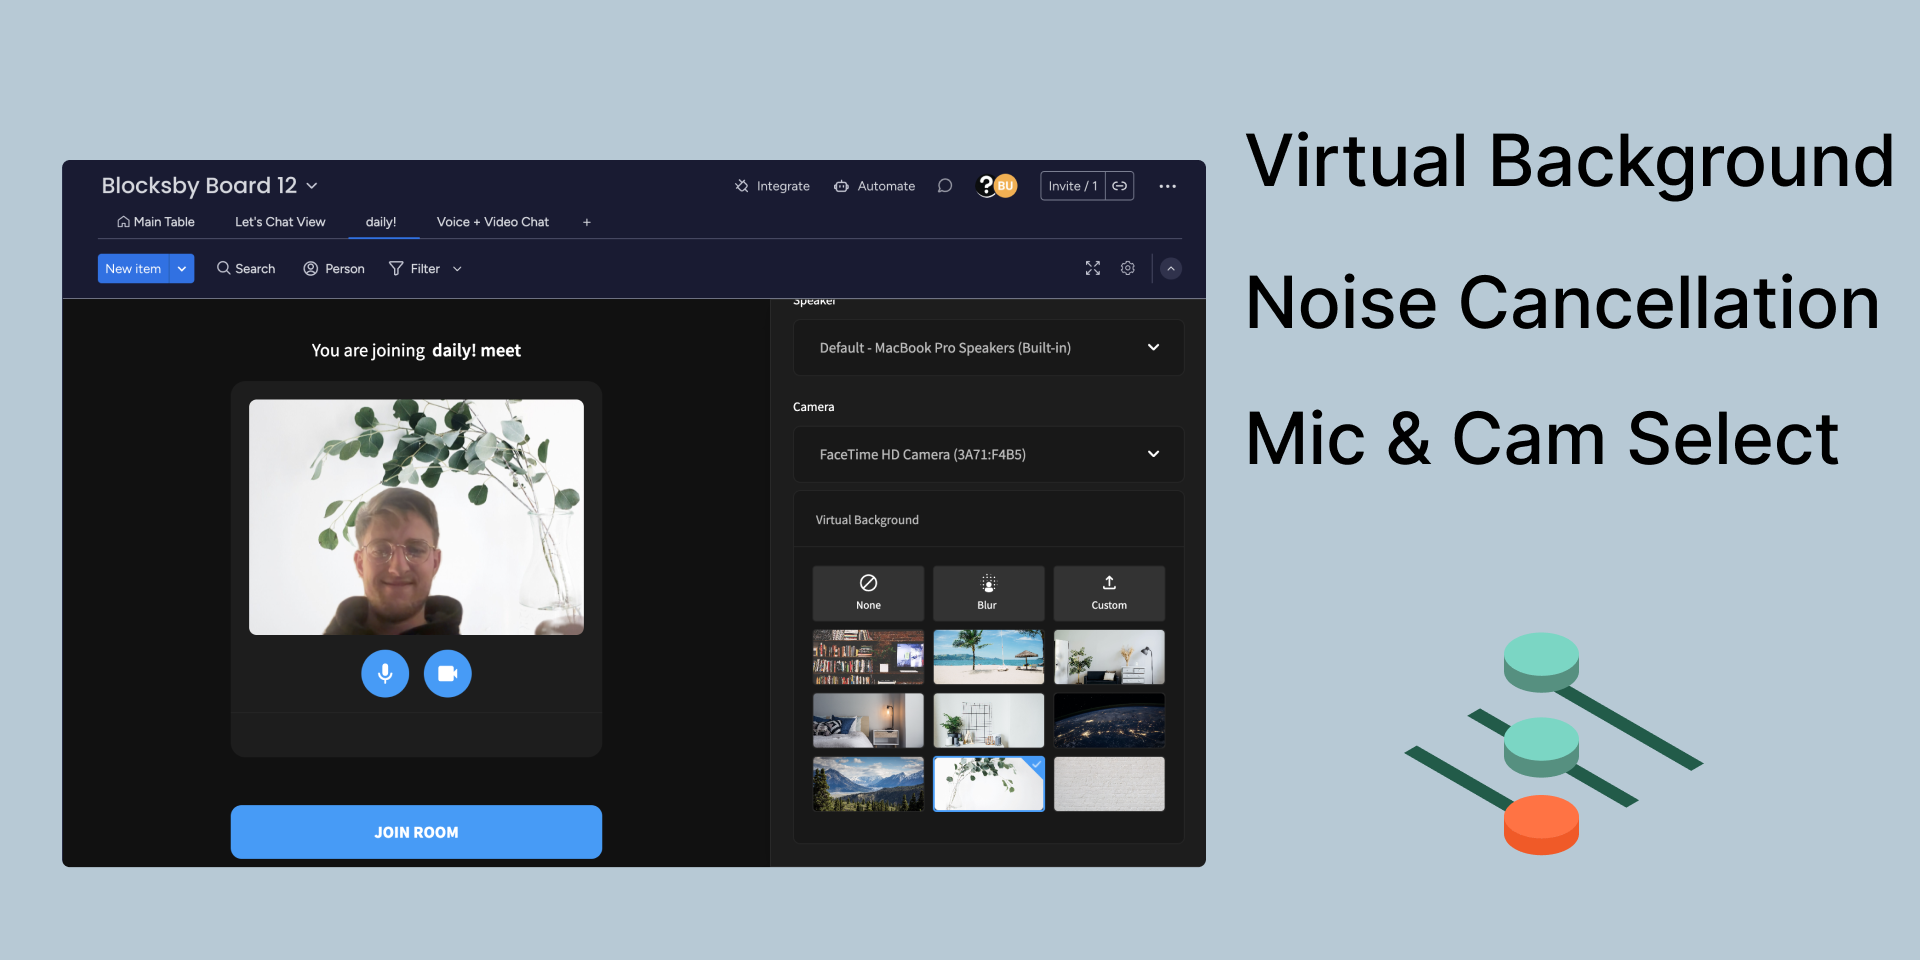
Task: Click the Integrate plug icon
Action: pos(742,186)
